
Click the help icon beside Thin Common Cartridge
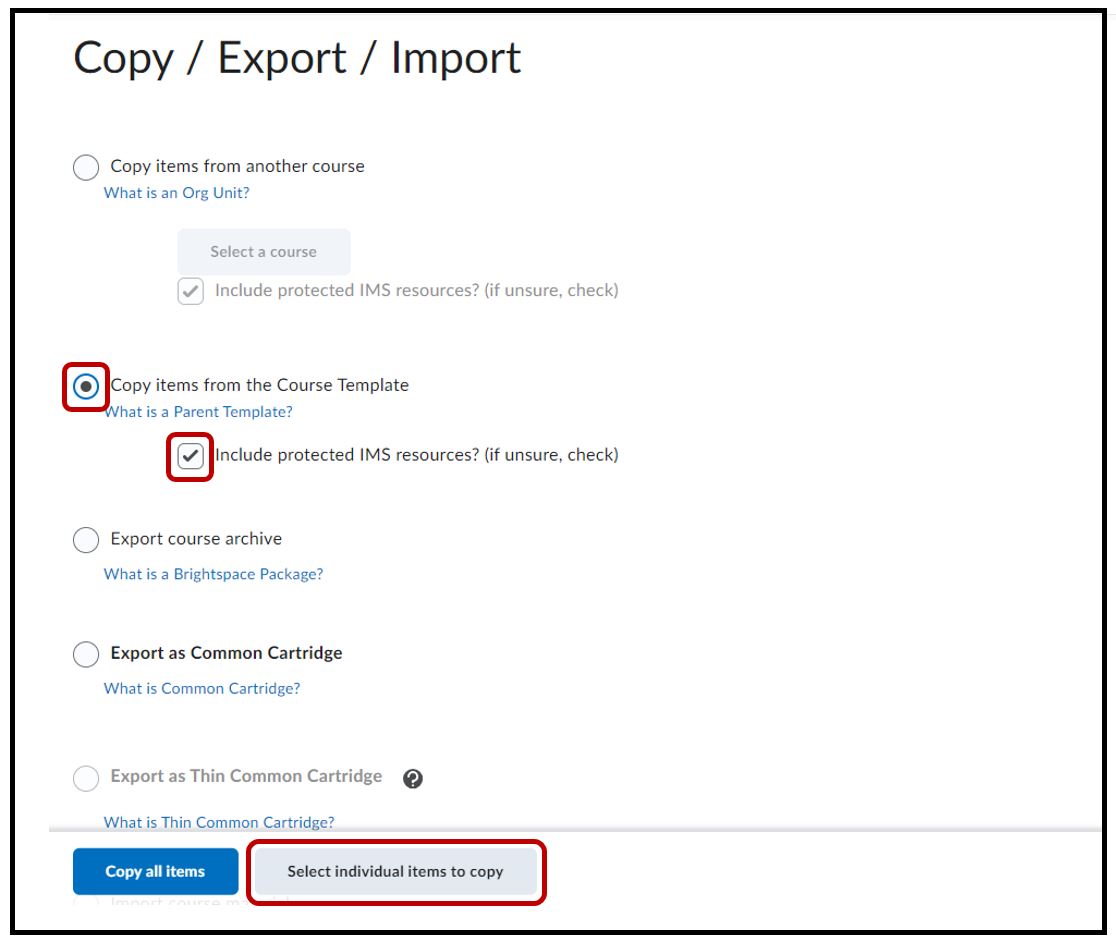coord(413,779)
